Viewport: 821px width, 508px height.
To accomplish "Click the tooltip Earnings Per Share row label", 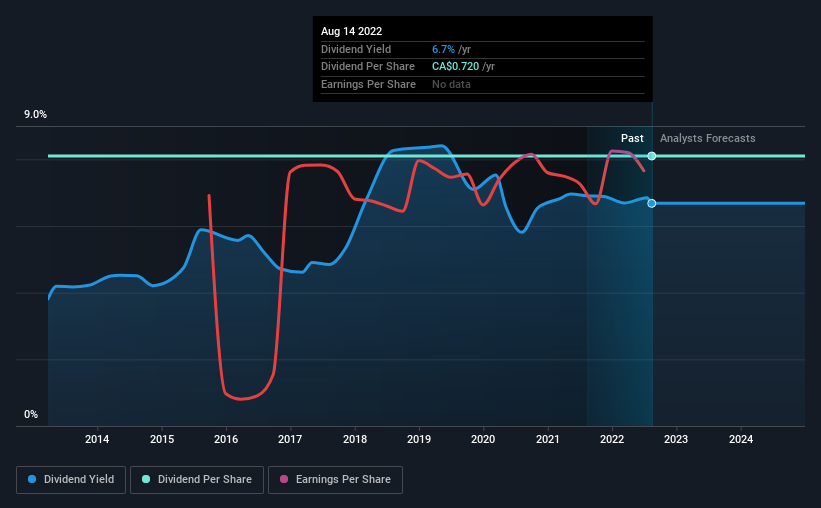I will coord(368,84).
